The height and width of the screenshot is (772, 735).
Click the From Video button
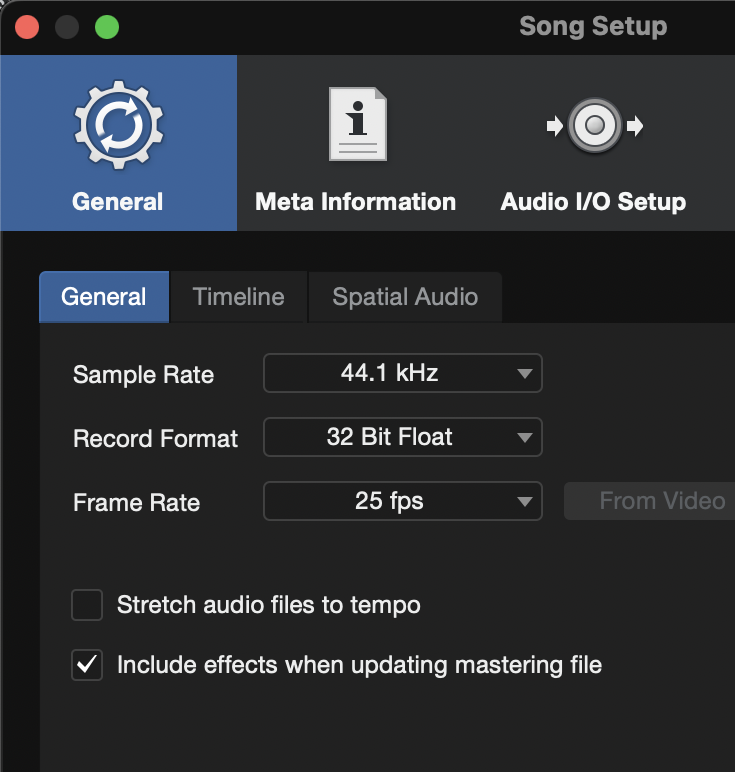pos(650,501)
